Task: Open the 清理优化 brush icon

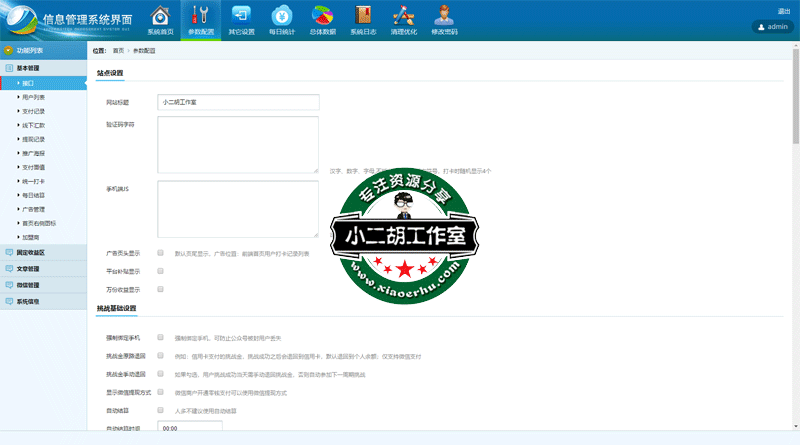Action: tap(404, 15)
